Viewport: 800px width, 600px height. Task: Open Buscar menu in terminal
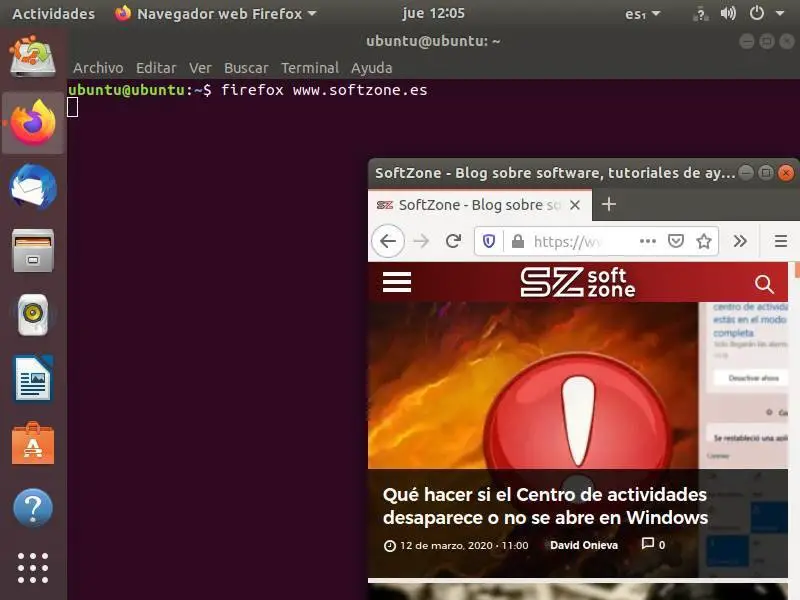[x=246, y=68]
